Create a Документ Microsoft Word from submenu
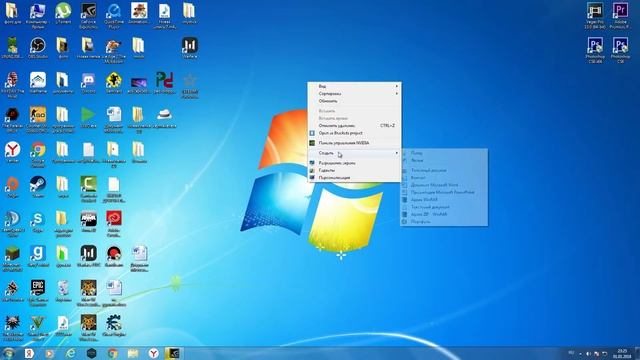Image resolution: width=640 pixels, height=360 pixels. tap(444, 185)
